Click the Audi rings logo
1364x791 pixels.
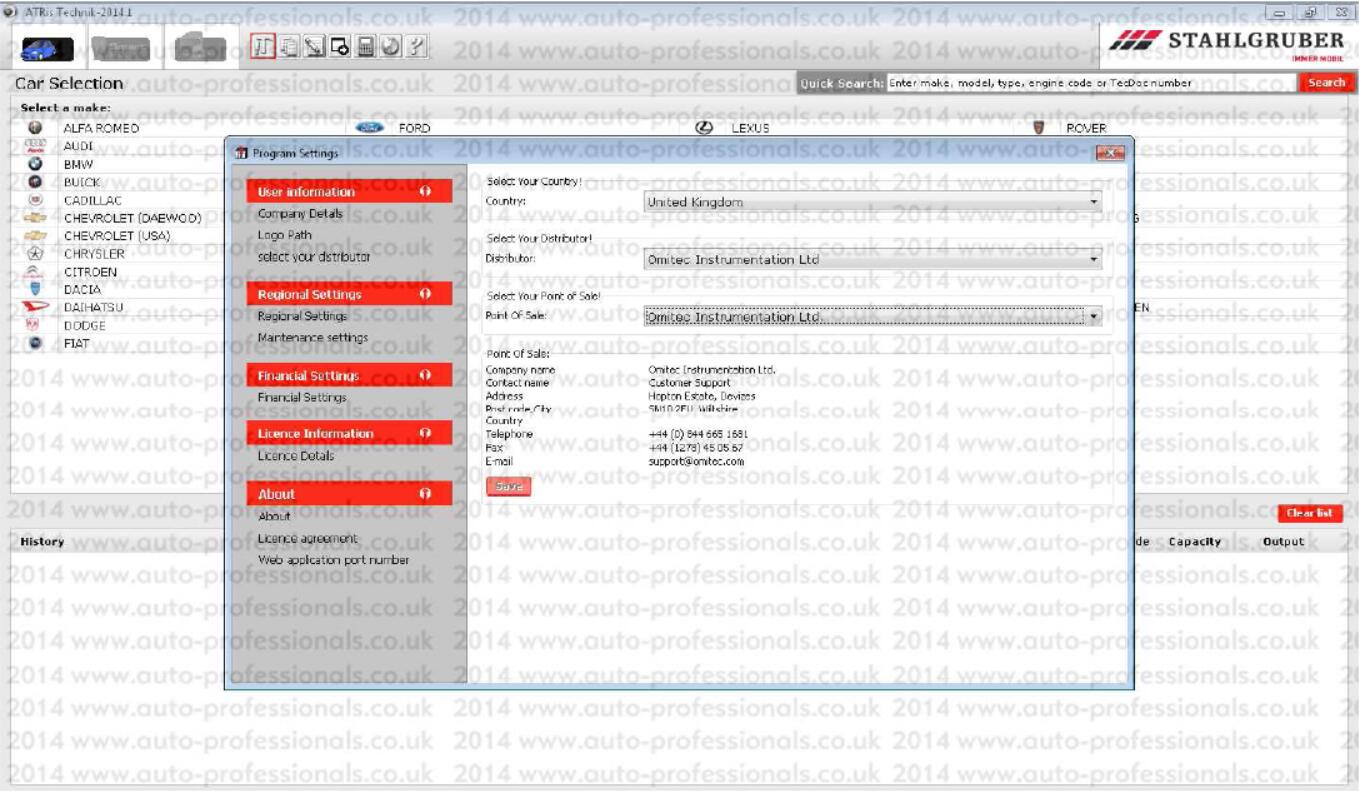click(x=35, y=146)
